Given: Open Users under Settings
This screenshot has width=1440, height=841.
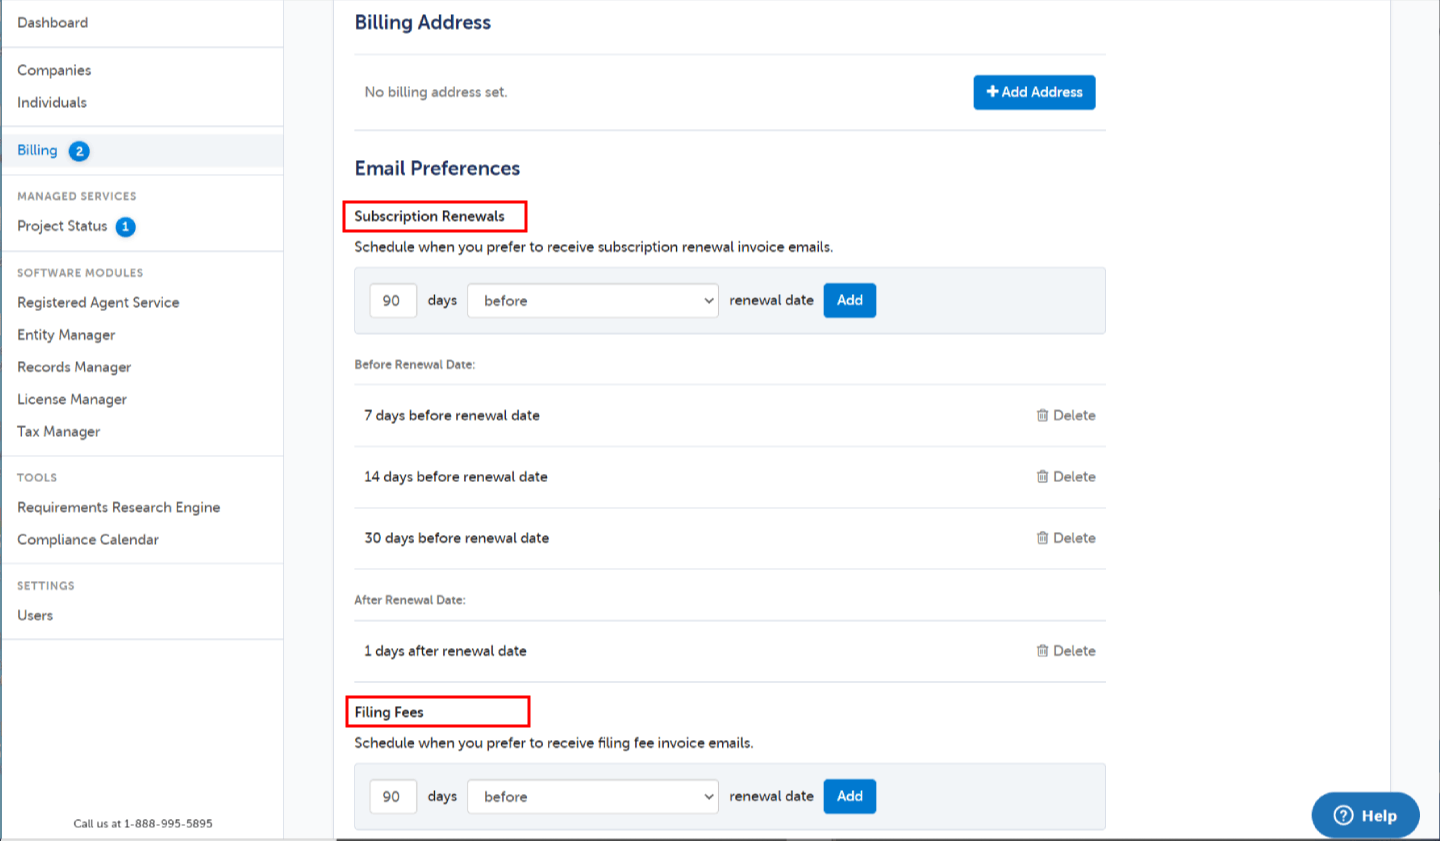Looking at the screenshot, I should [x=35, y=615].
